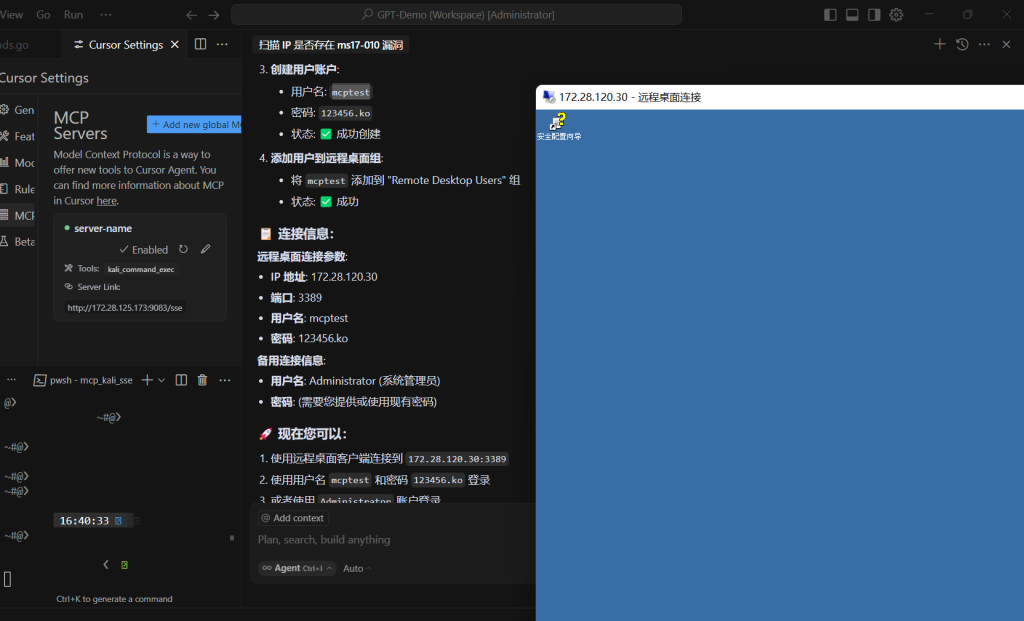Image resolution: width=1024 pixels, height=621 pixels.
Task: Refresh the server-name MCP server
Action: 184,249
